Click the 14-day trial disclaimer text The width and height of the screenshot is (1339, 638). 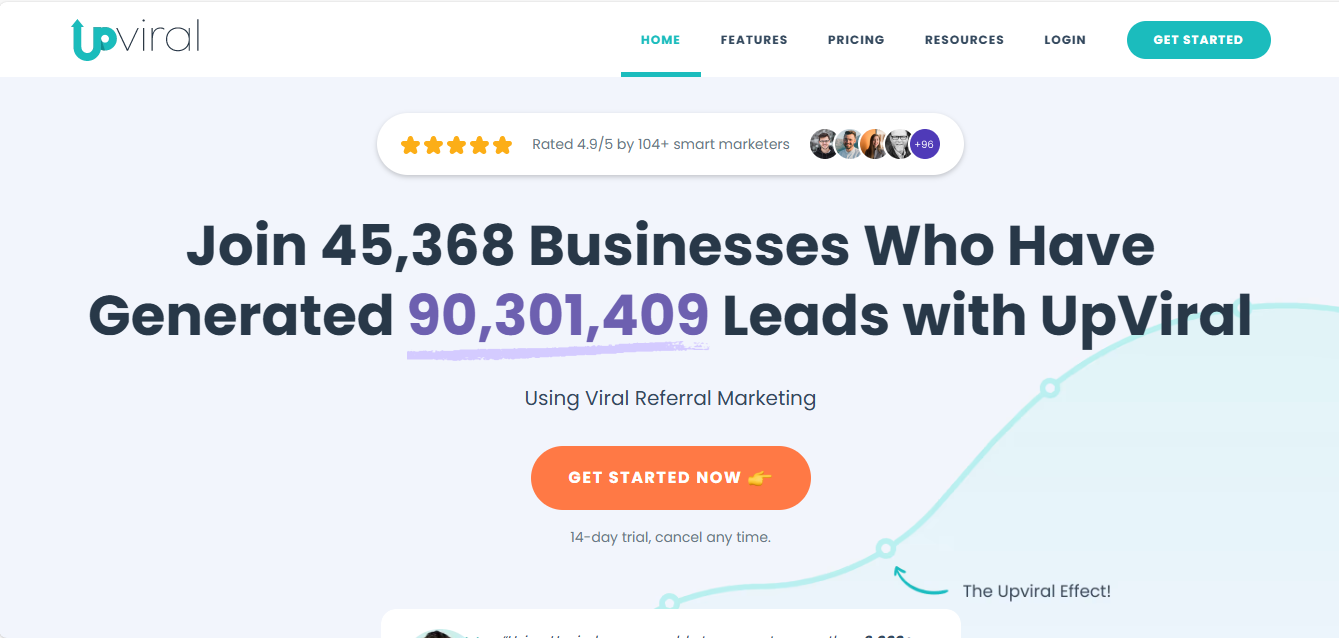[x=671, y=536]
